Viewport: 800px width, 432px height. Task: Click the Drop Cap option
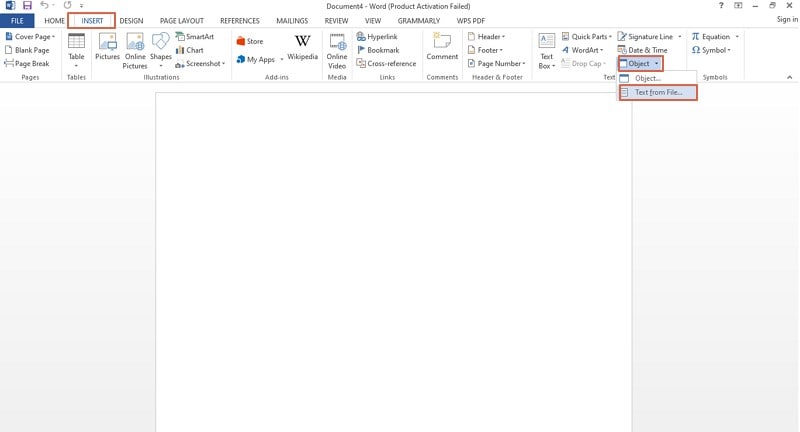pos(583,63)
